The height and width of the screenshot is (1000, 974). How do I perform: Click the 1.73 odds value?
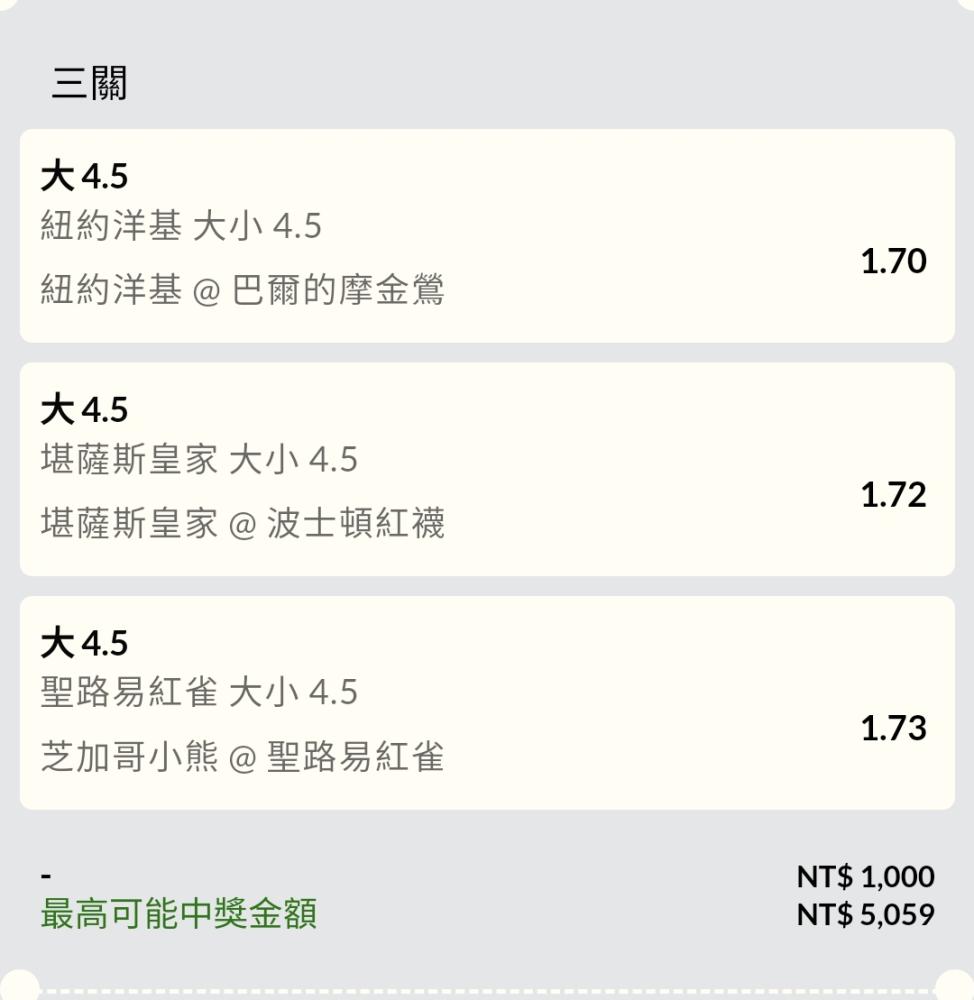[893, 728]
